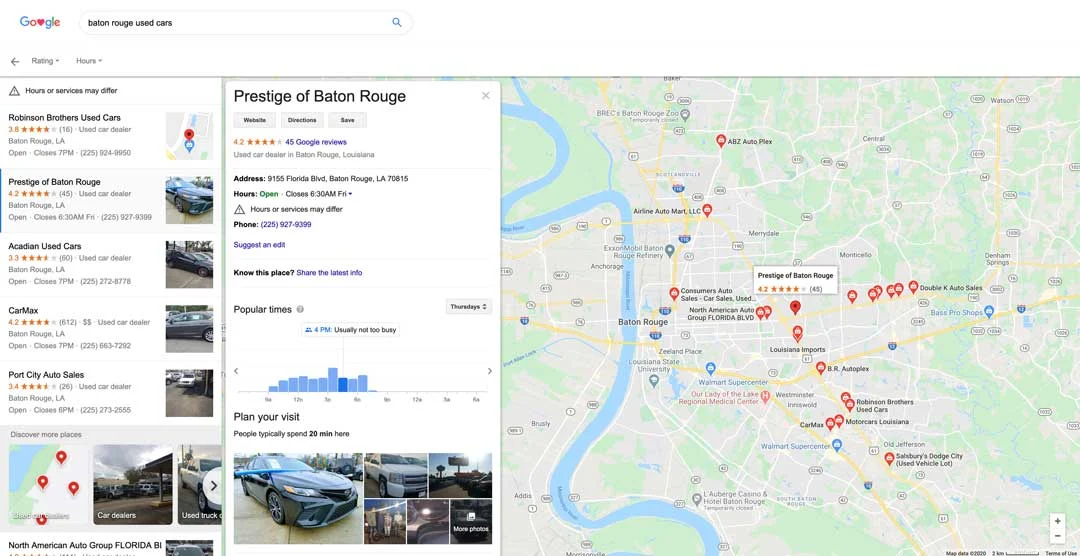Show next popular times day arrow
Screen dimensions: 1080x556
(x=490, y=371)
